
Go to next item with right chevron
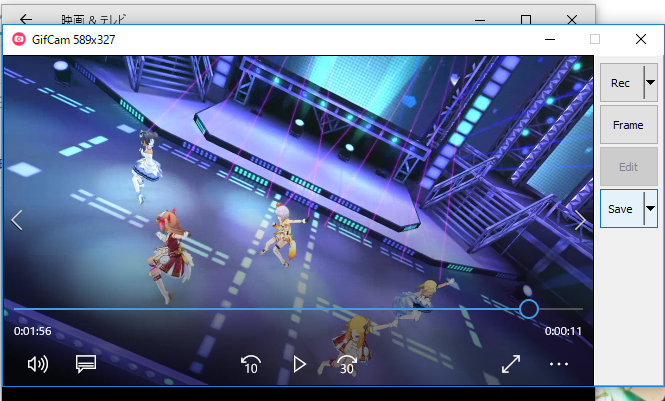click(x=580, y=220)
